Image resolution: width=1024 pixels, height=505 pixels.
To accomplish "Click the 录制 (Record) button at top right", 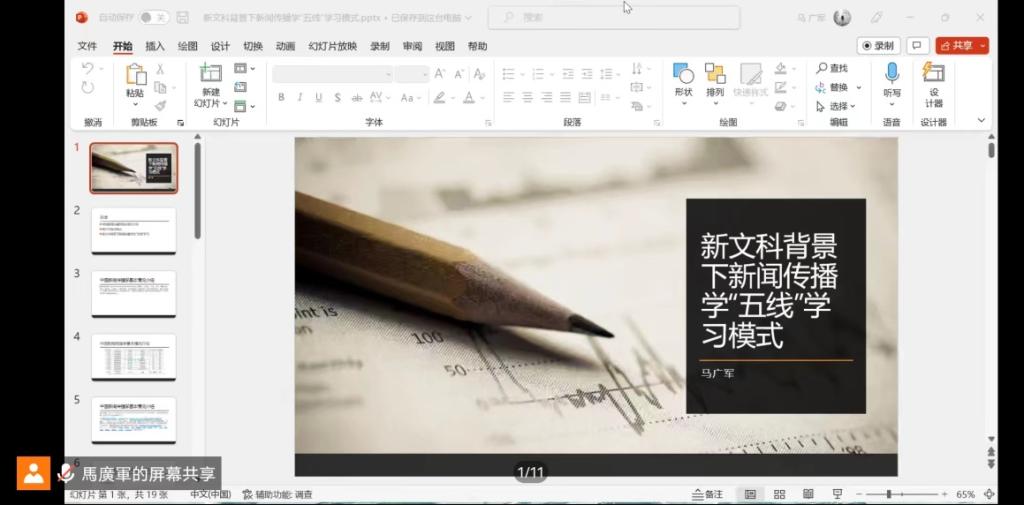I will [878, 46].
